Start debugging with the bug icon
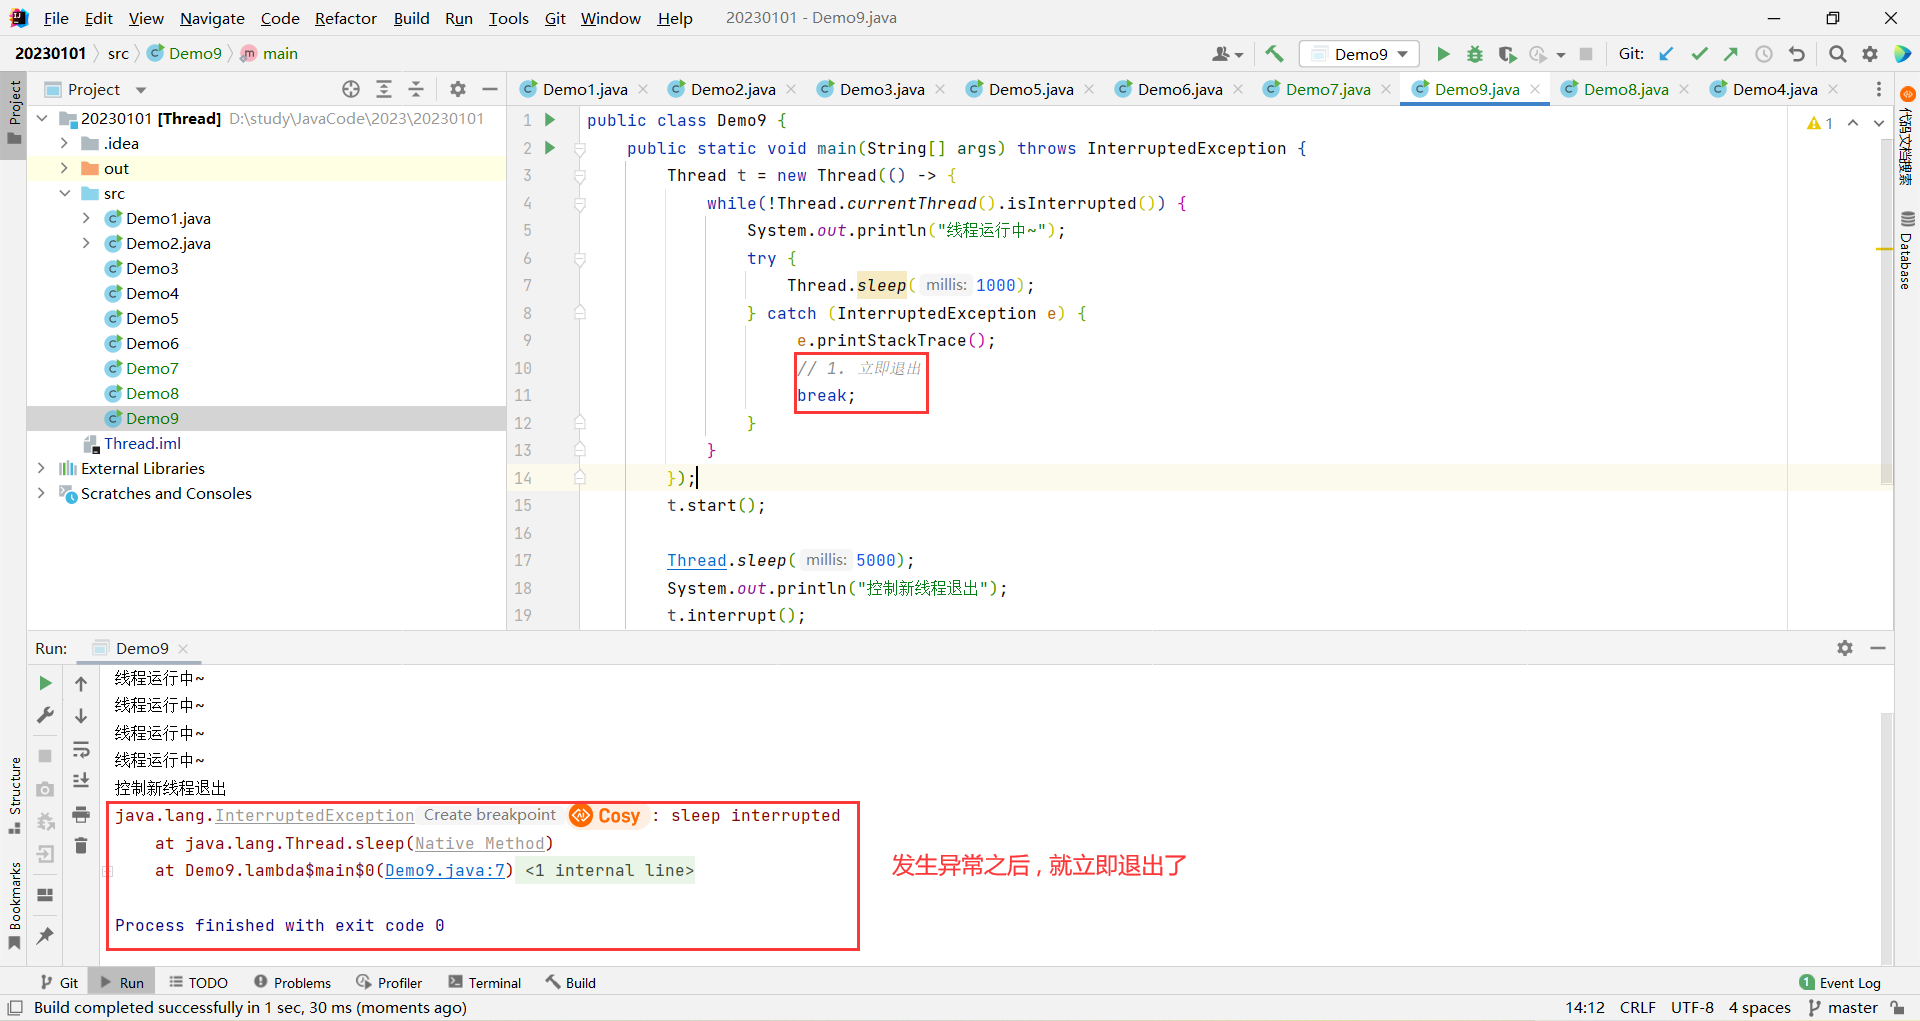Screen dimensions: 1920x1021 click(1475, 54)
